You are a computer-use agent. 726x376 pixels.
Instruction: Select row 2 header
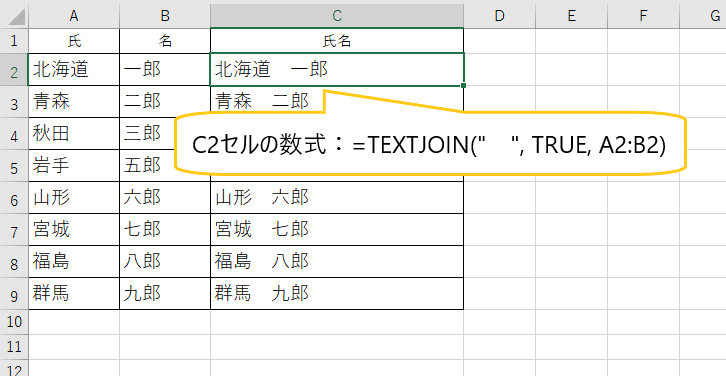pos(14,69)
